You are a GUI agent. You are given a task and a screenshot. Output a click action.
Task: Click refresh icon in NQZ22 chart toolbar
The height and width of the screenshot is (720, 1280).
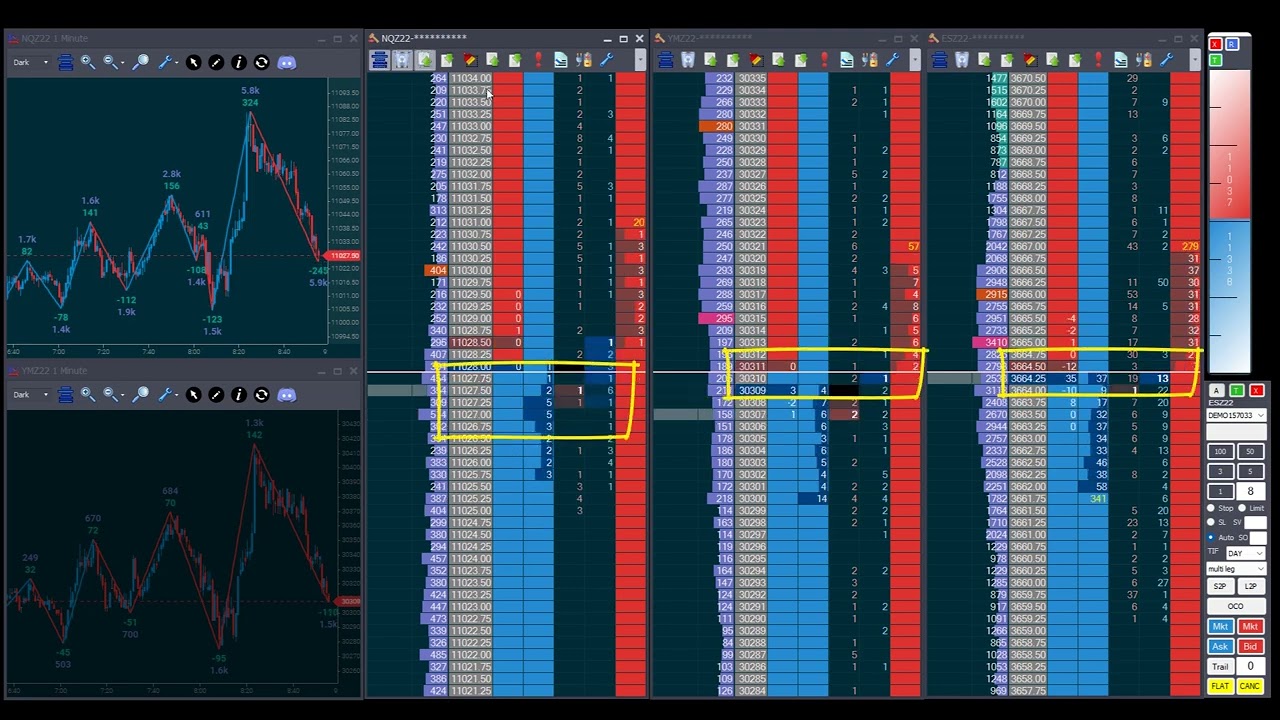click(x=262, y=62)
